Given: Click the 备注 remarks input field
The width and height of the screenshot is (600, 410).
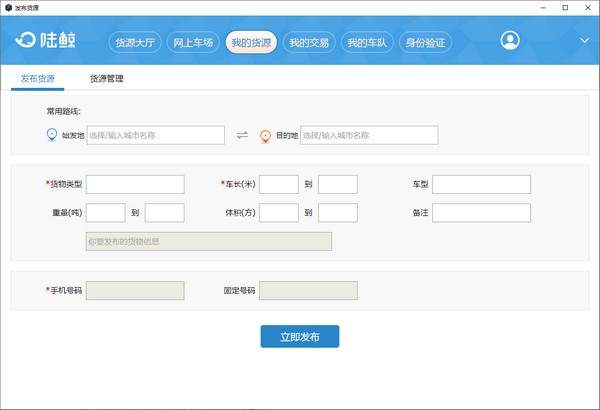Looking at the screenshot, I should [481, 212].
